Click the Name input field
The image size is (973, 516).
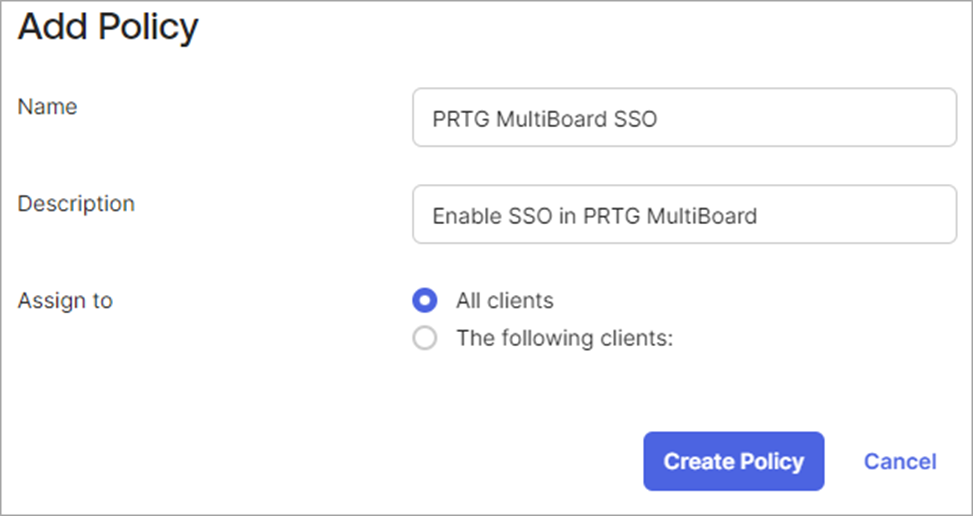[684, 117]
